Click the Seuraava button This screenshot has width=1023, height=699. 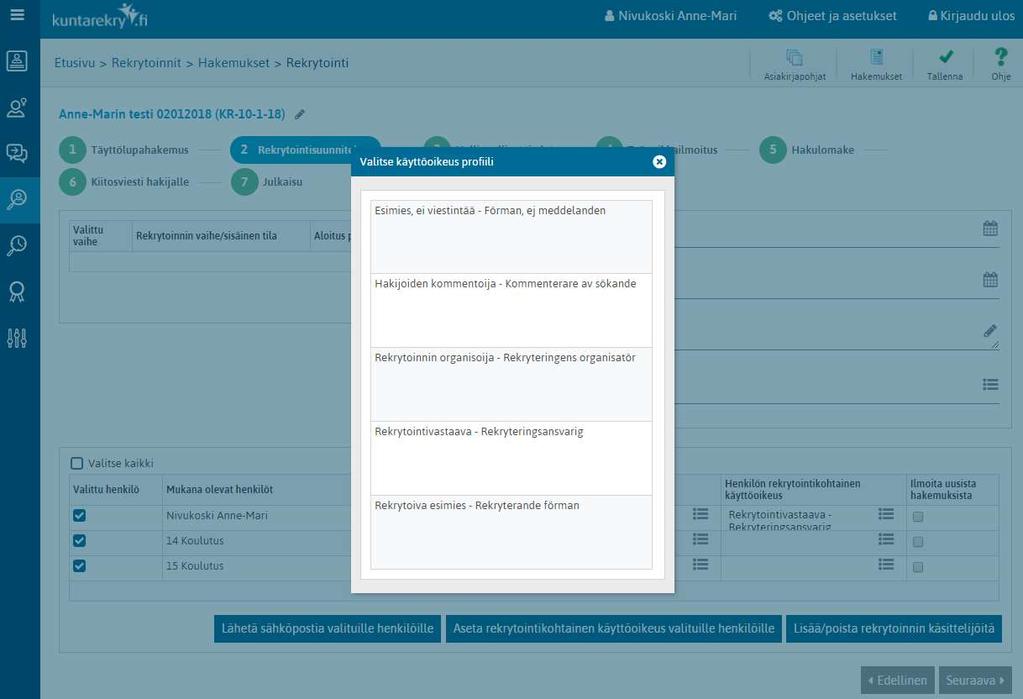(x=975, y=681)
